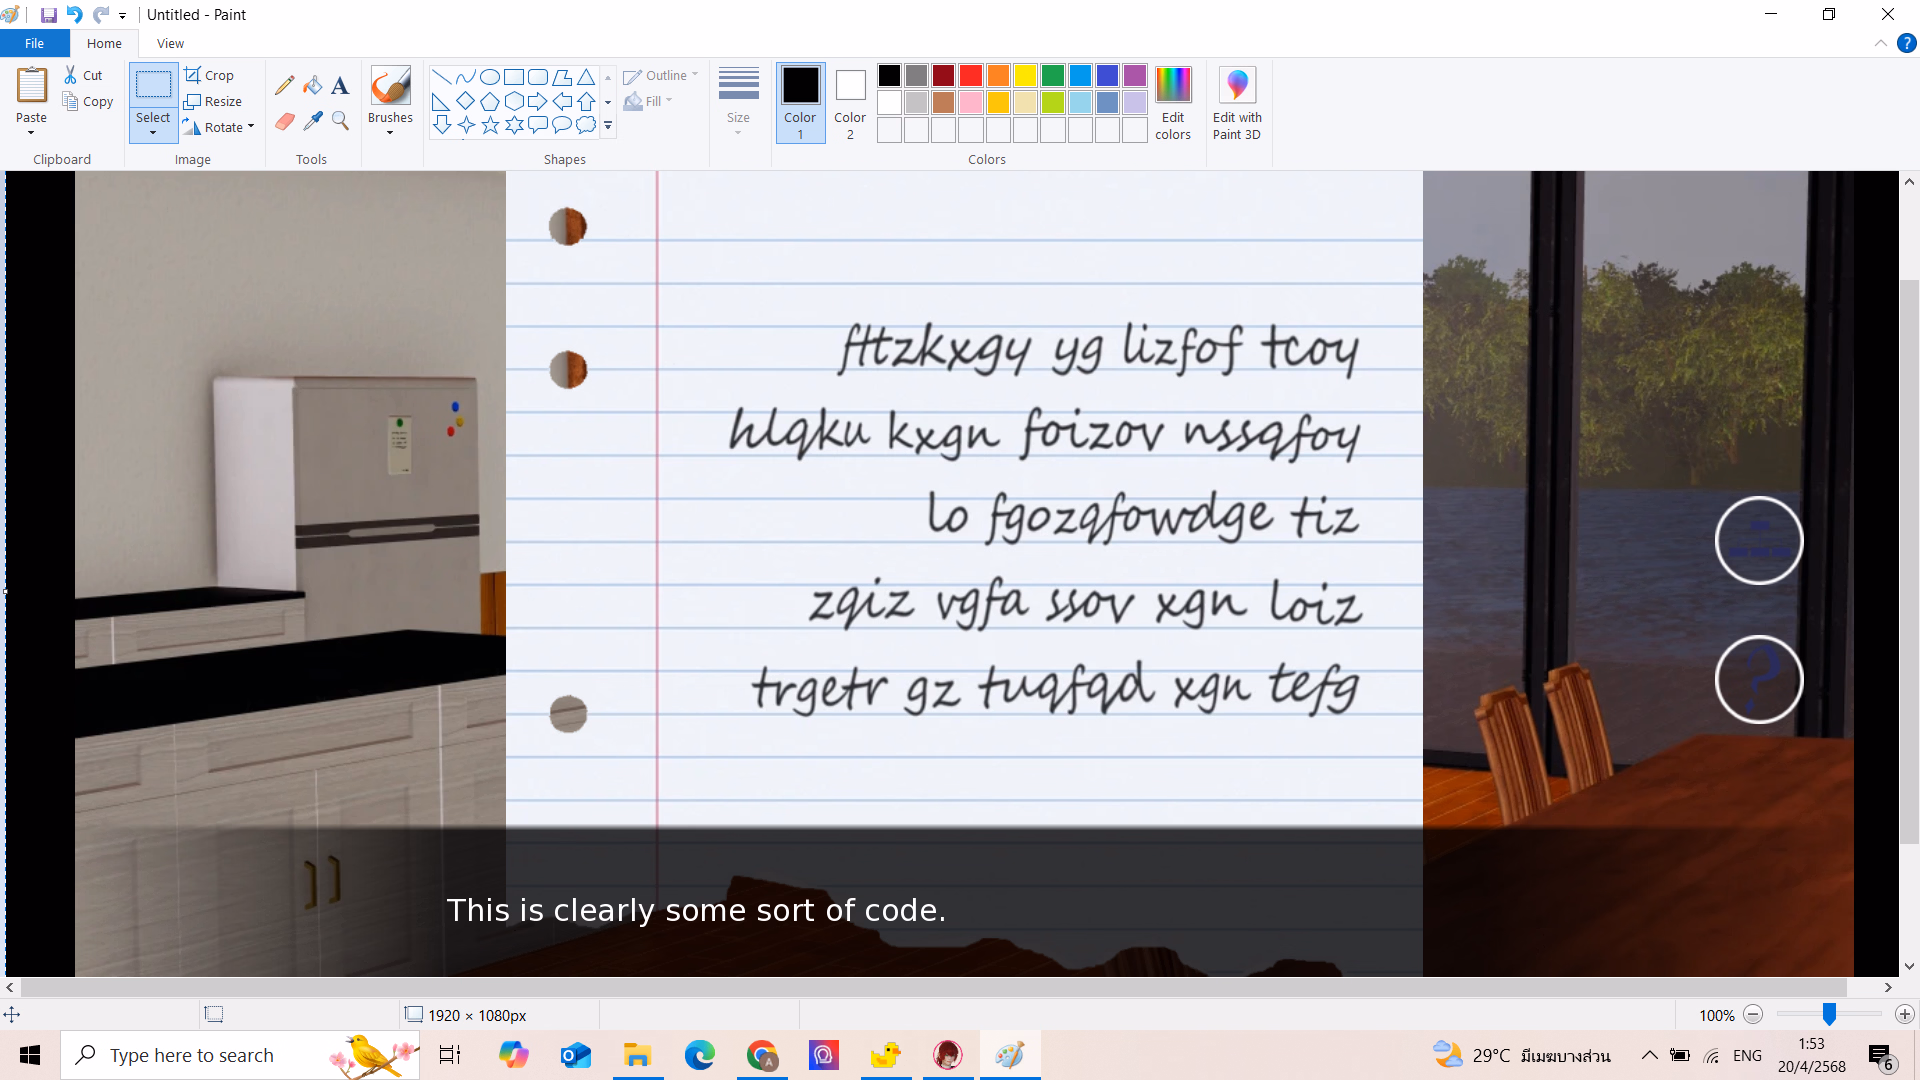Select the Pencil tool

[x=285, y=85]
